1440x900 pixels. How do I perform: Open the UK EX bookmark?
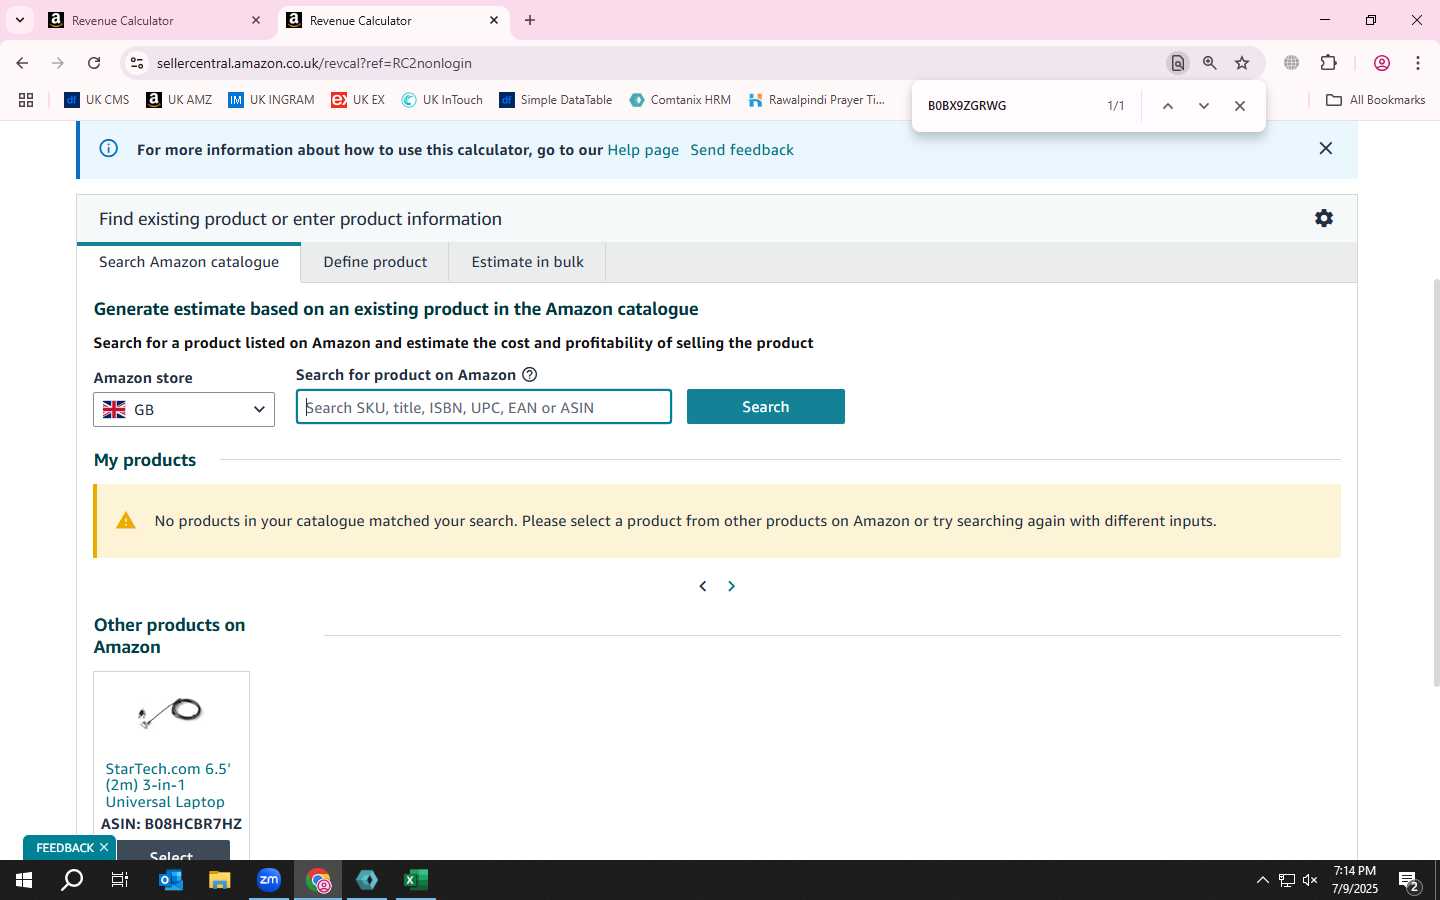coord(358,100)
